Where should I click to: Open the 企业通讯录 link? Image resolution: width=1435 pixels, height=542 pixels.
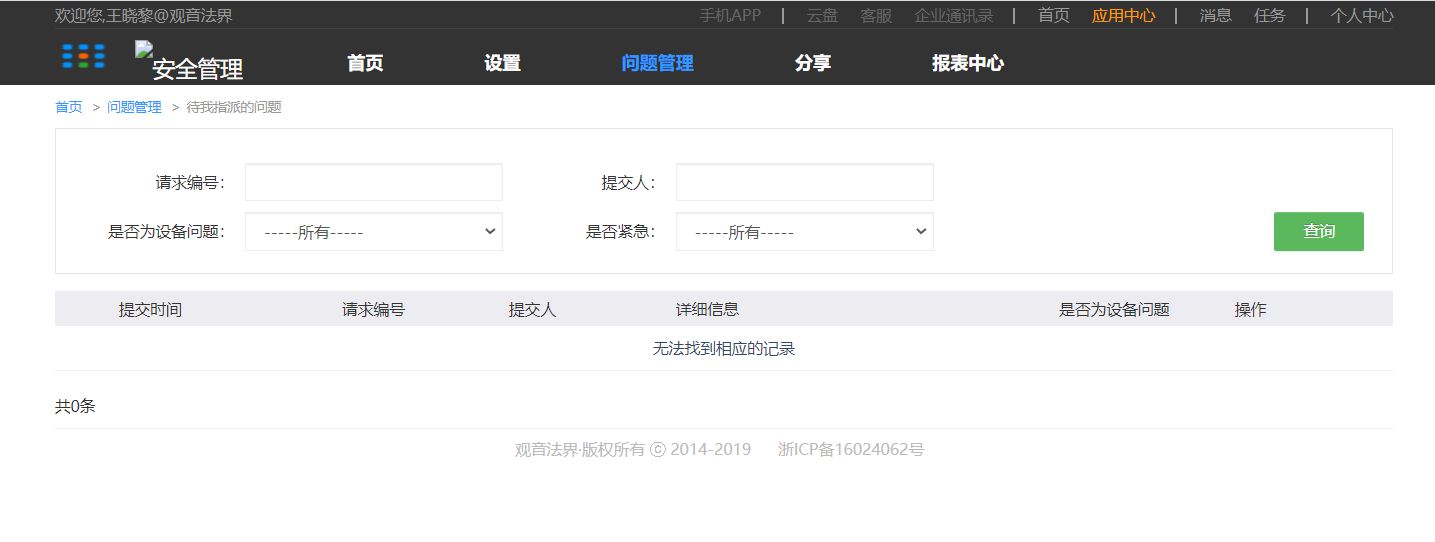click(954, 15)
